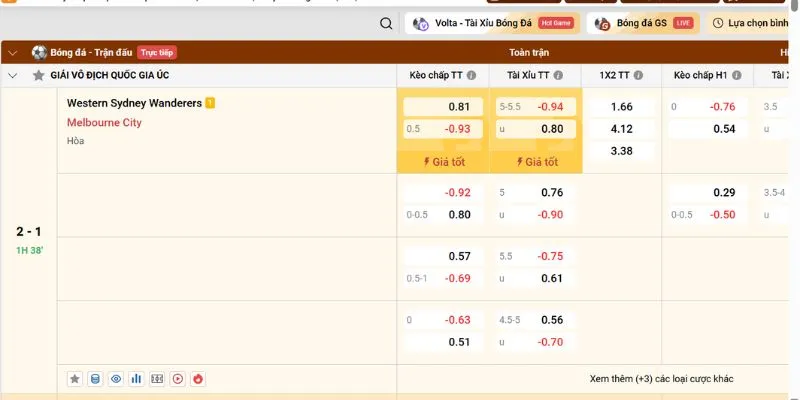Click the Trực tiếp live badge
Screen dimensions: 800x400
coord(156,52)
